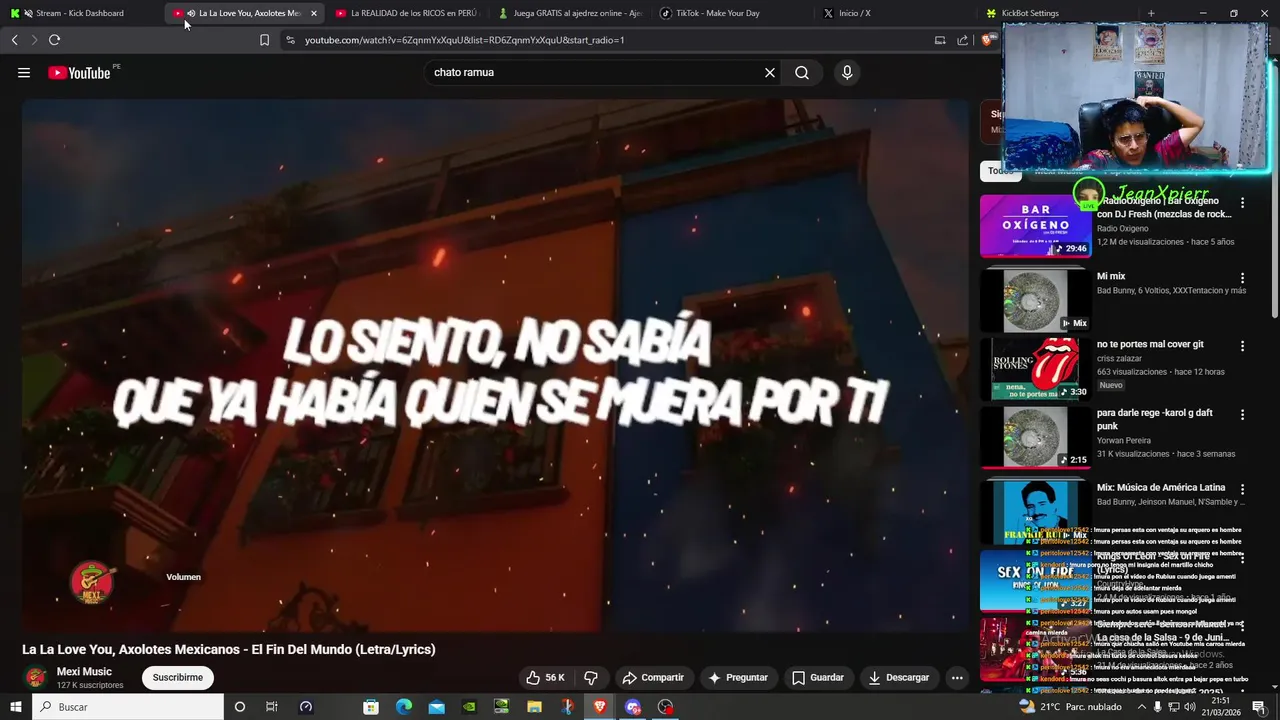Select the Todos filter chip

[x=1000, y=171]
